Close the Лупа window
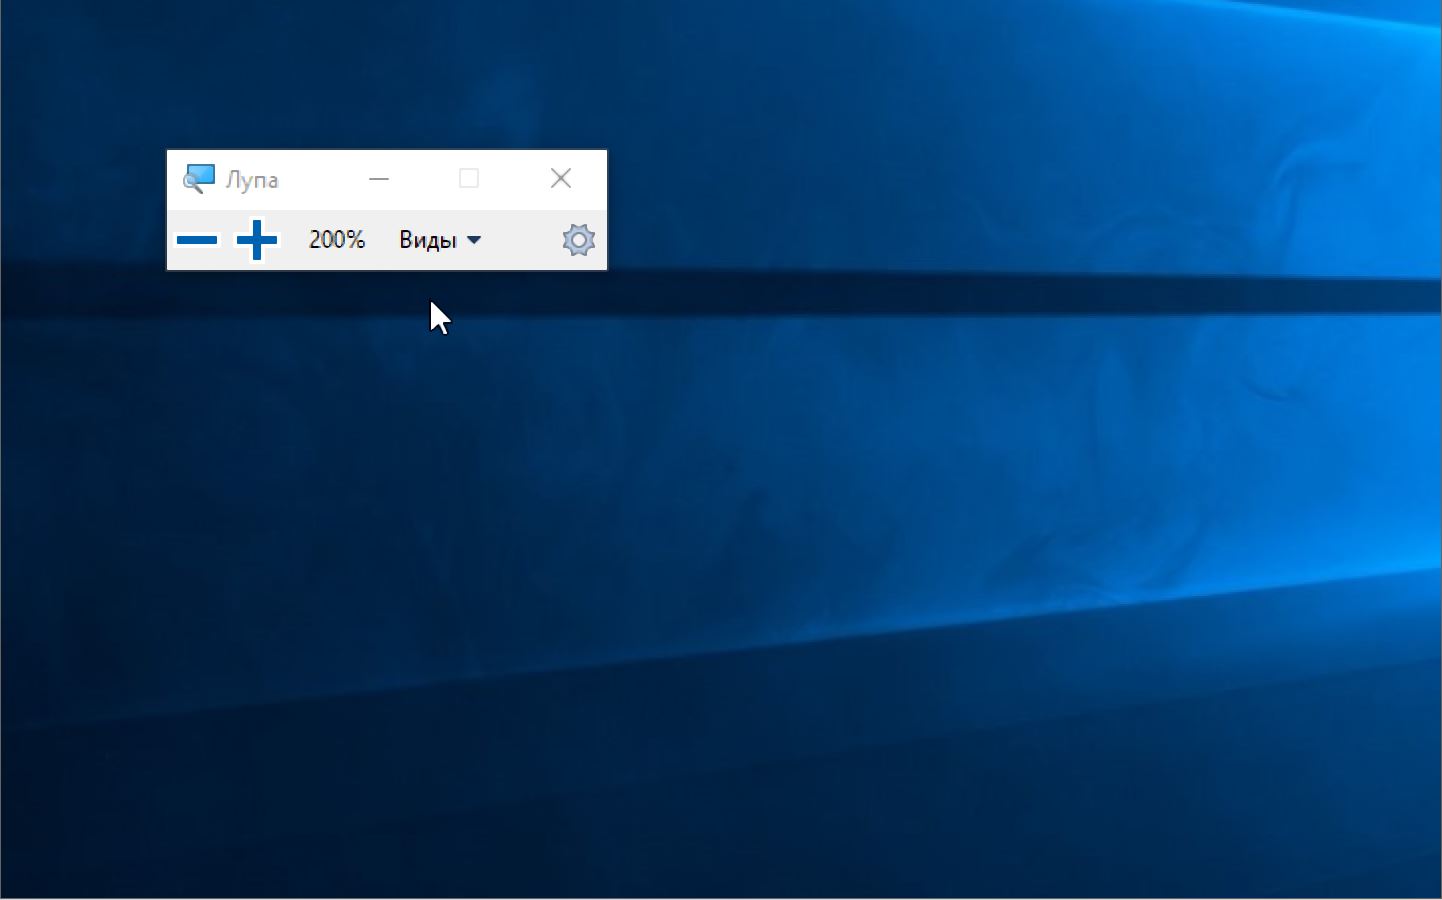1442x900 pixels. (x=561, y=179)
